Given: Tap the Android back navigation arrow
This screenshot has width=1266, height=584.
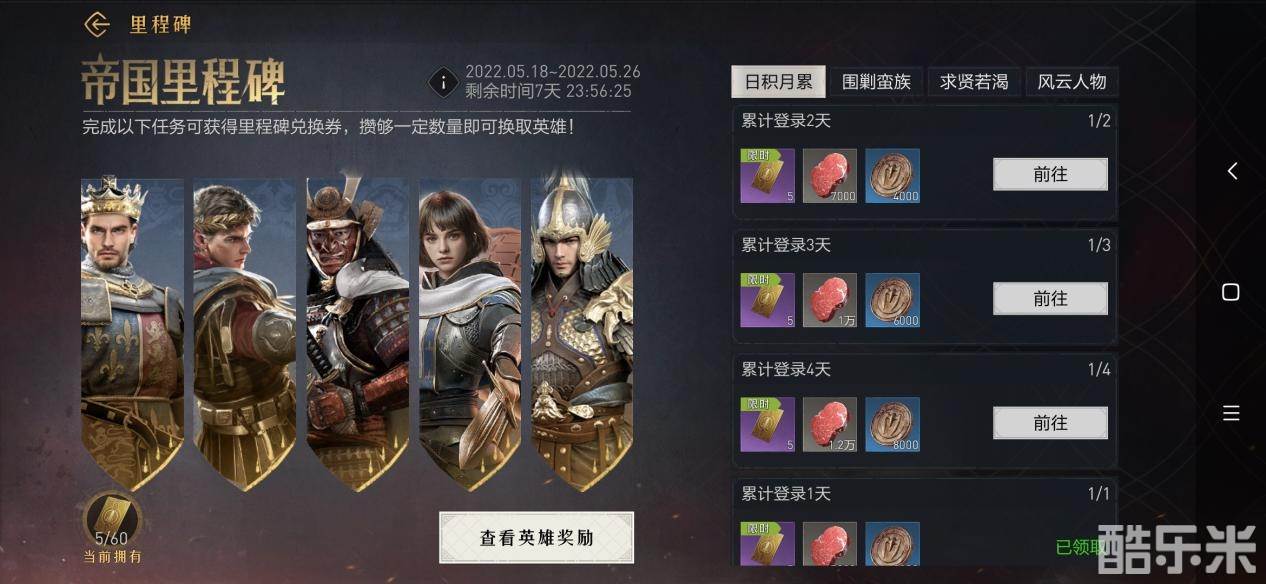Looking at the screenshot, I should 1232,171.
